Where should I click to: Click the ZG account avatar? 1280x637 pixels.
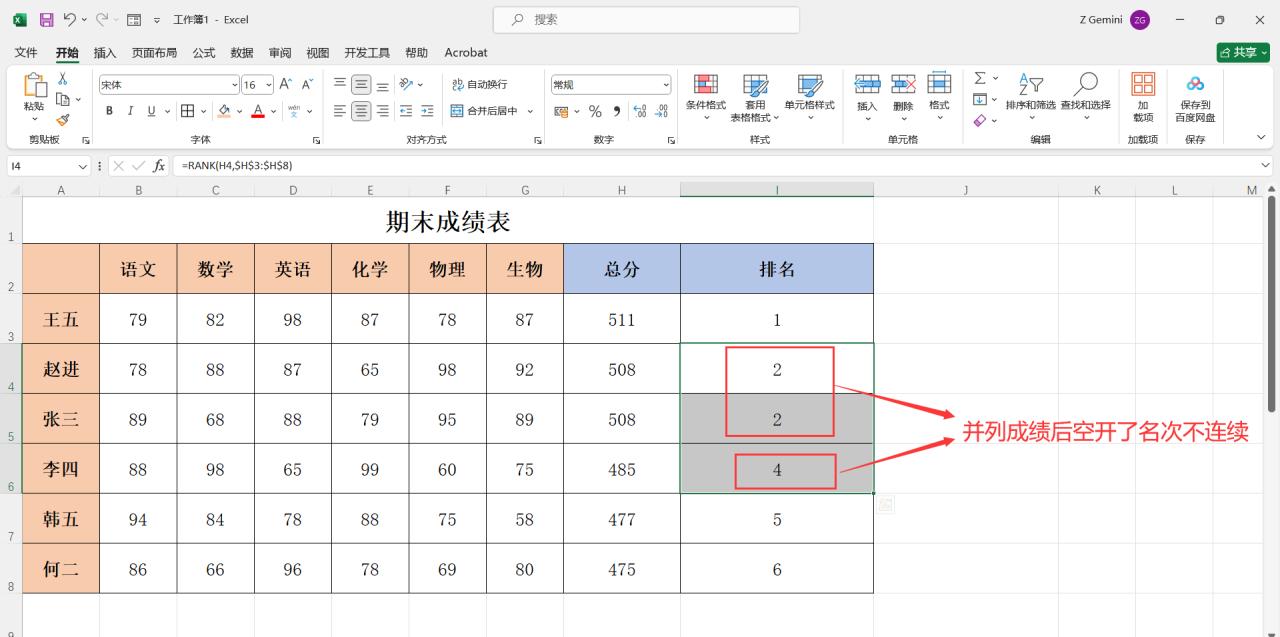1140,20
